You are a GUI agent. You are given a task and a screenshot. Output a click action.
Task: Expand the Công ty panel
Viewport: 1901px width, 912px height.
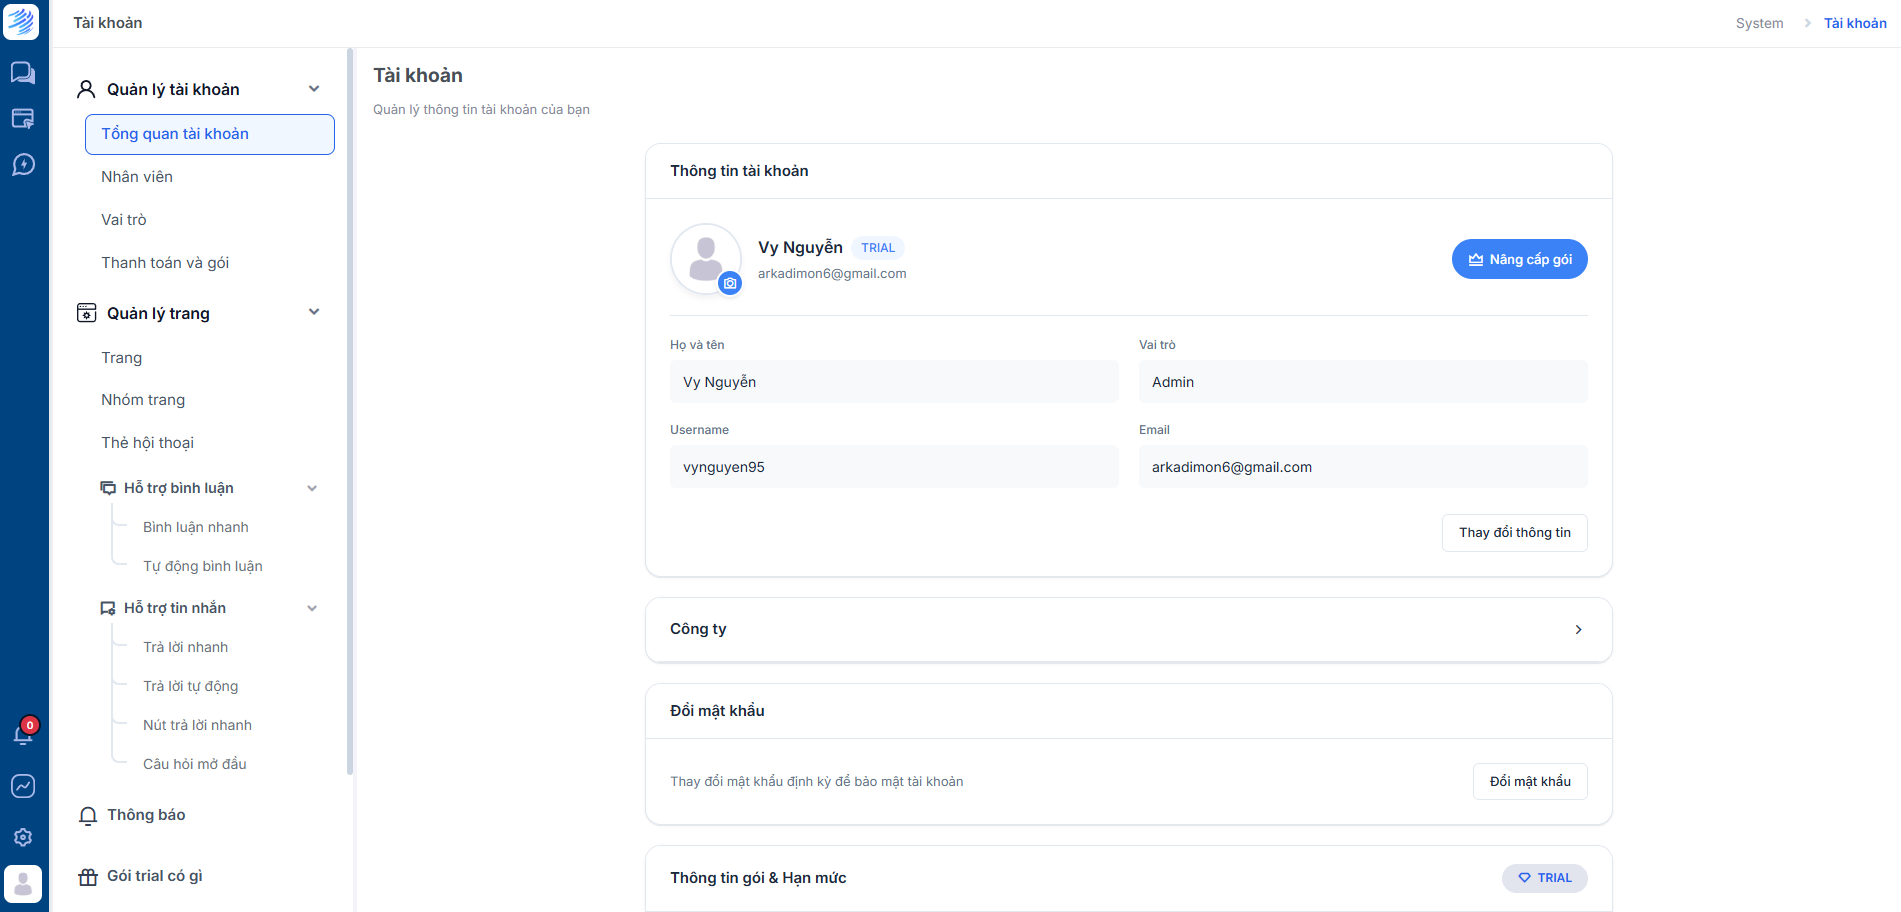1128,630
